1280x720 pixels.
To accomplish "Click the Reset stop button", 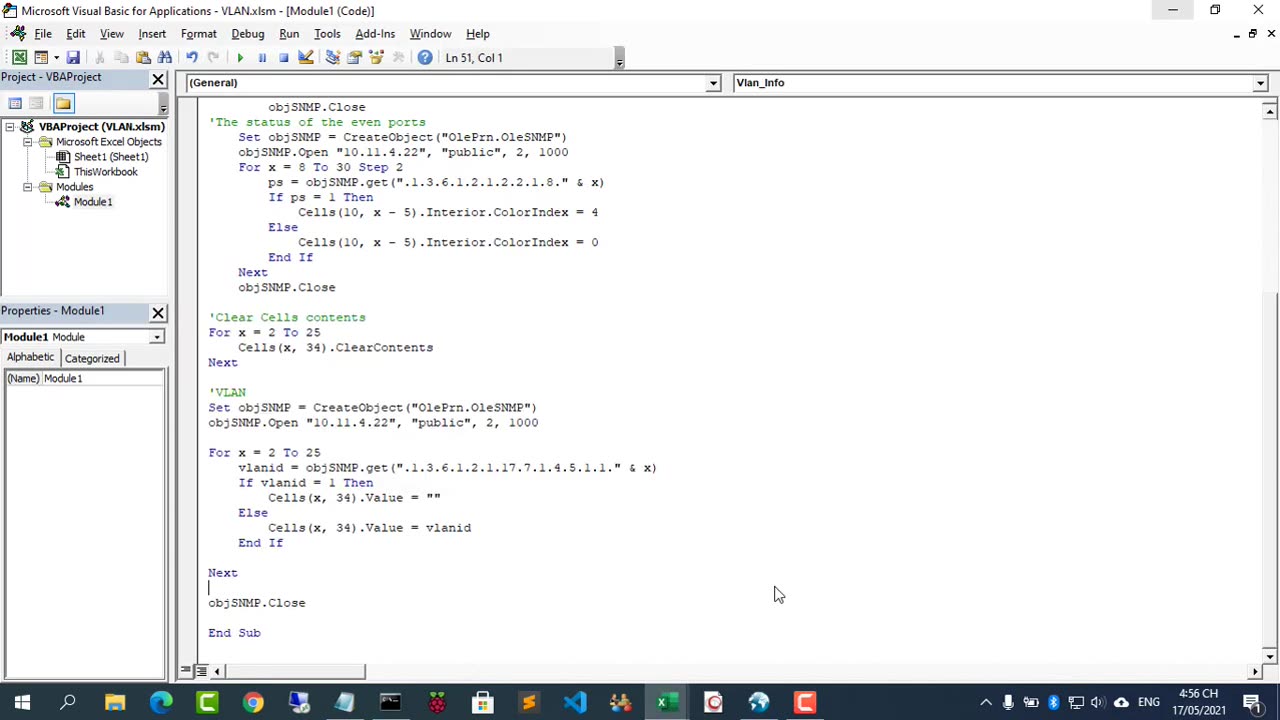I will click(x=284, y=58).
